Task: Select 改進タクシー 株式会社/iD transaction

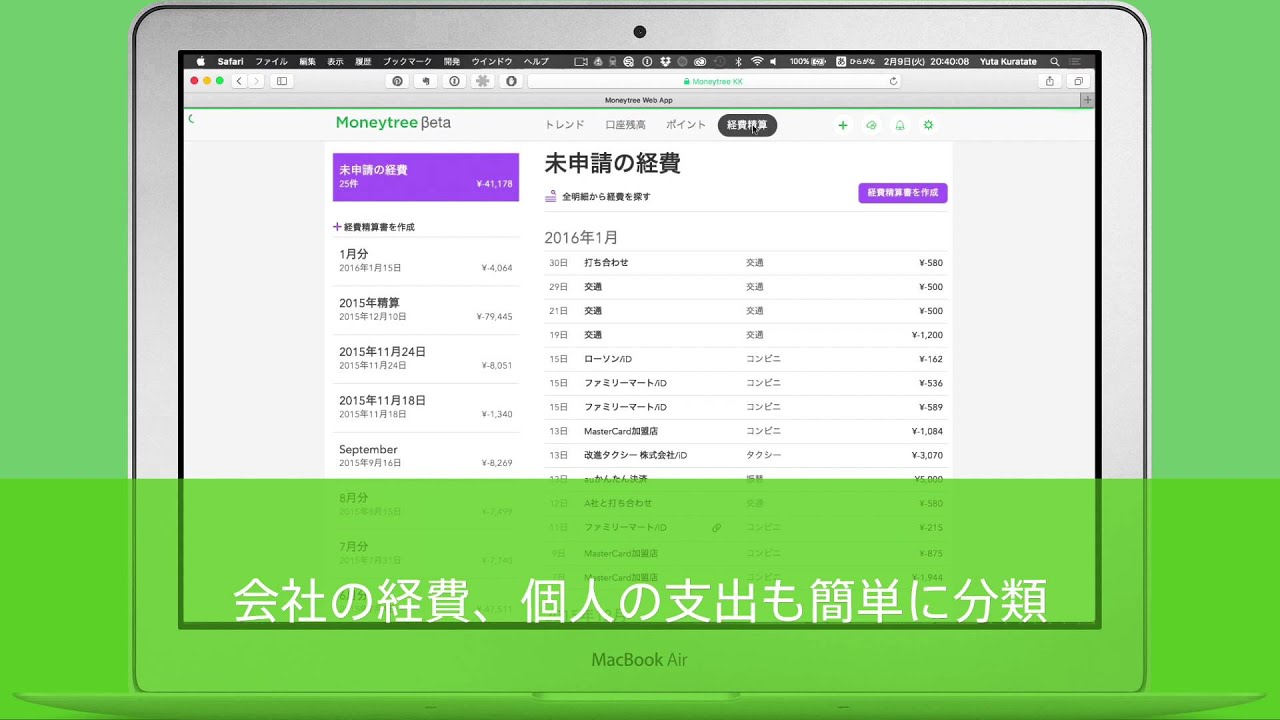Action: 745,455
